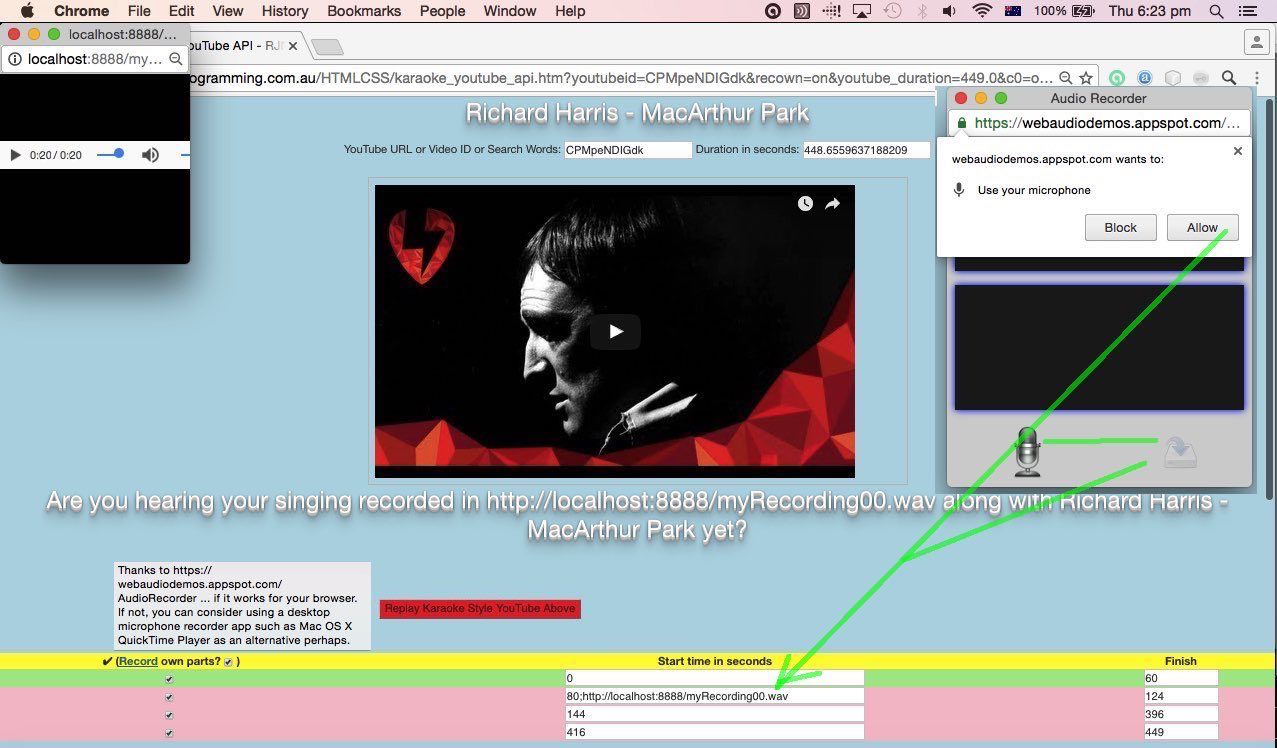
Task: Toggle the checkbox in the start-time 144 row
Action: [169, 715]
